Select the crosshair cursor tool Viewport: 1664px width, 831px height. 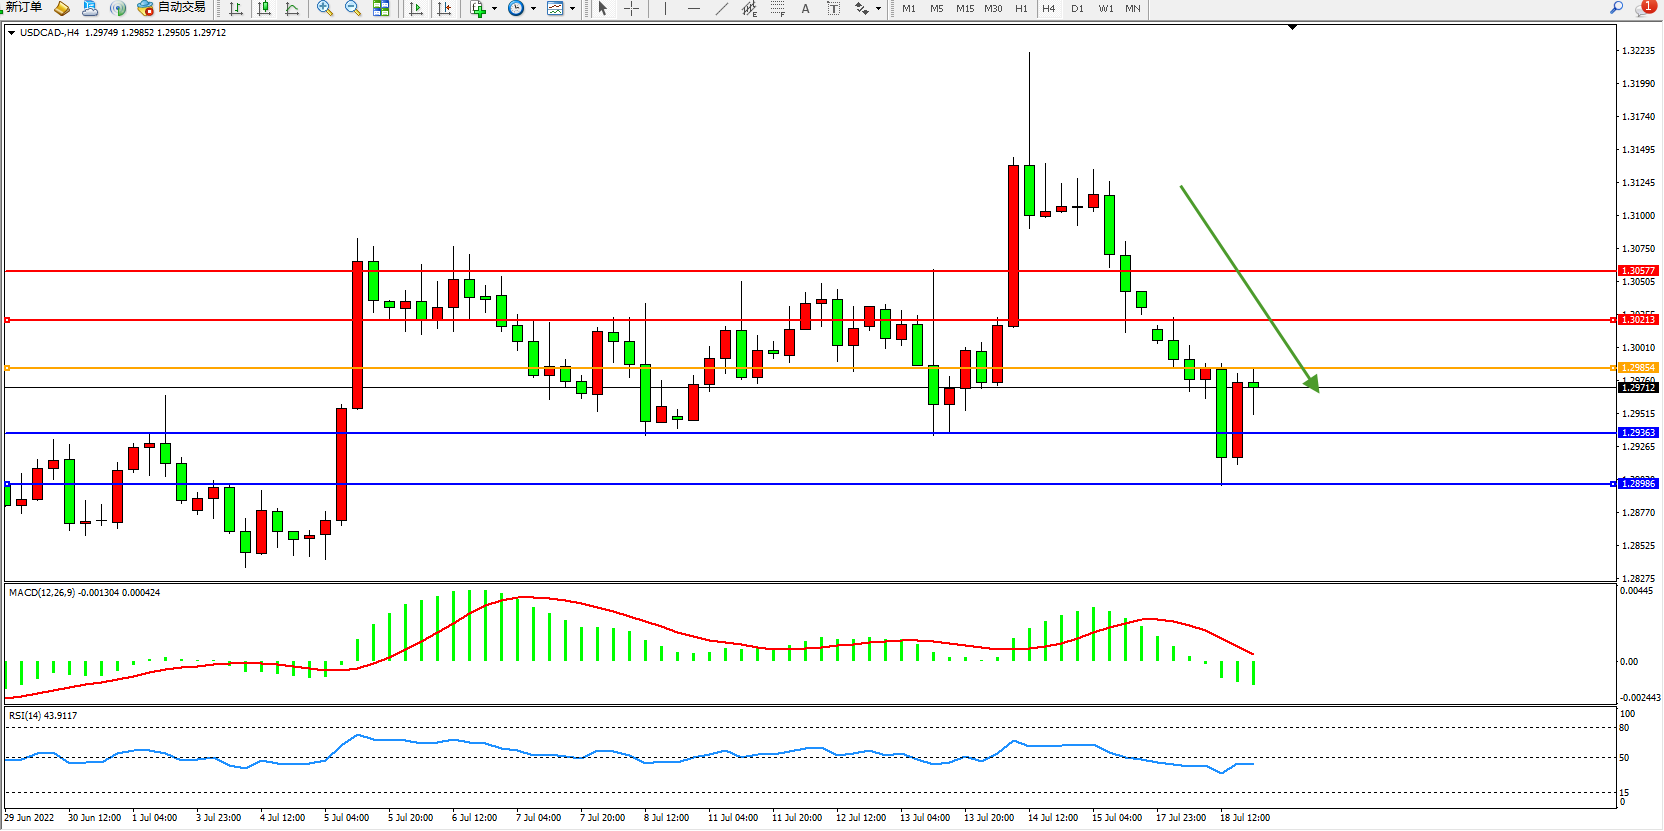(x=632, y=8)
